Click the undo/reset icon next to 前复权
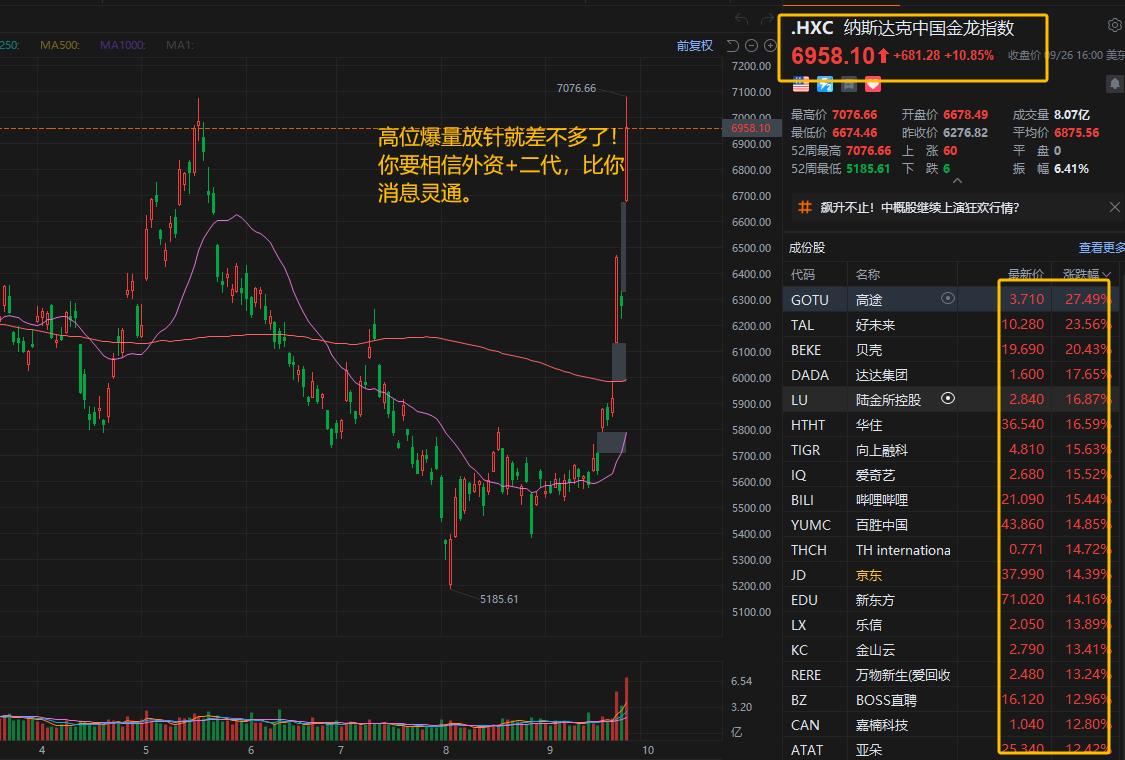Image resolution: width=1125 pixels, height=760 pixels. [x=733, y=45]
